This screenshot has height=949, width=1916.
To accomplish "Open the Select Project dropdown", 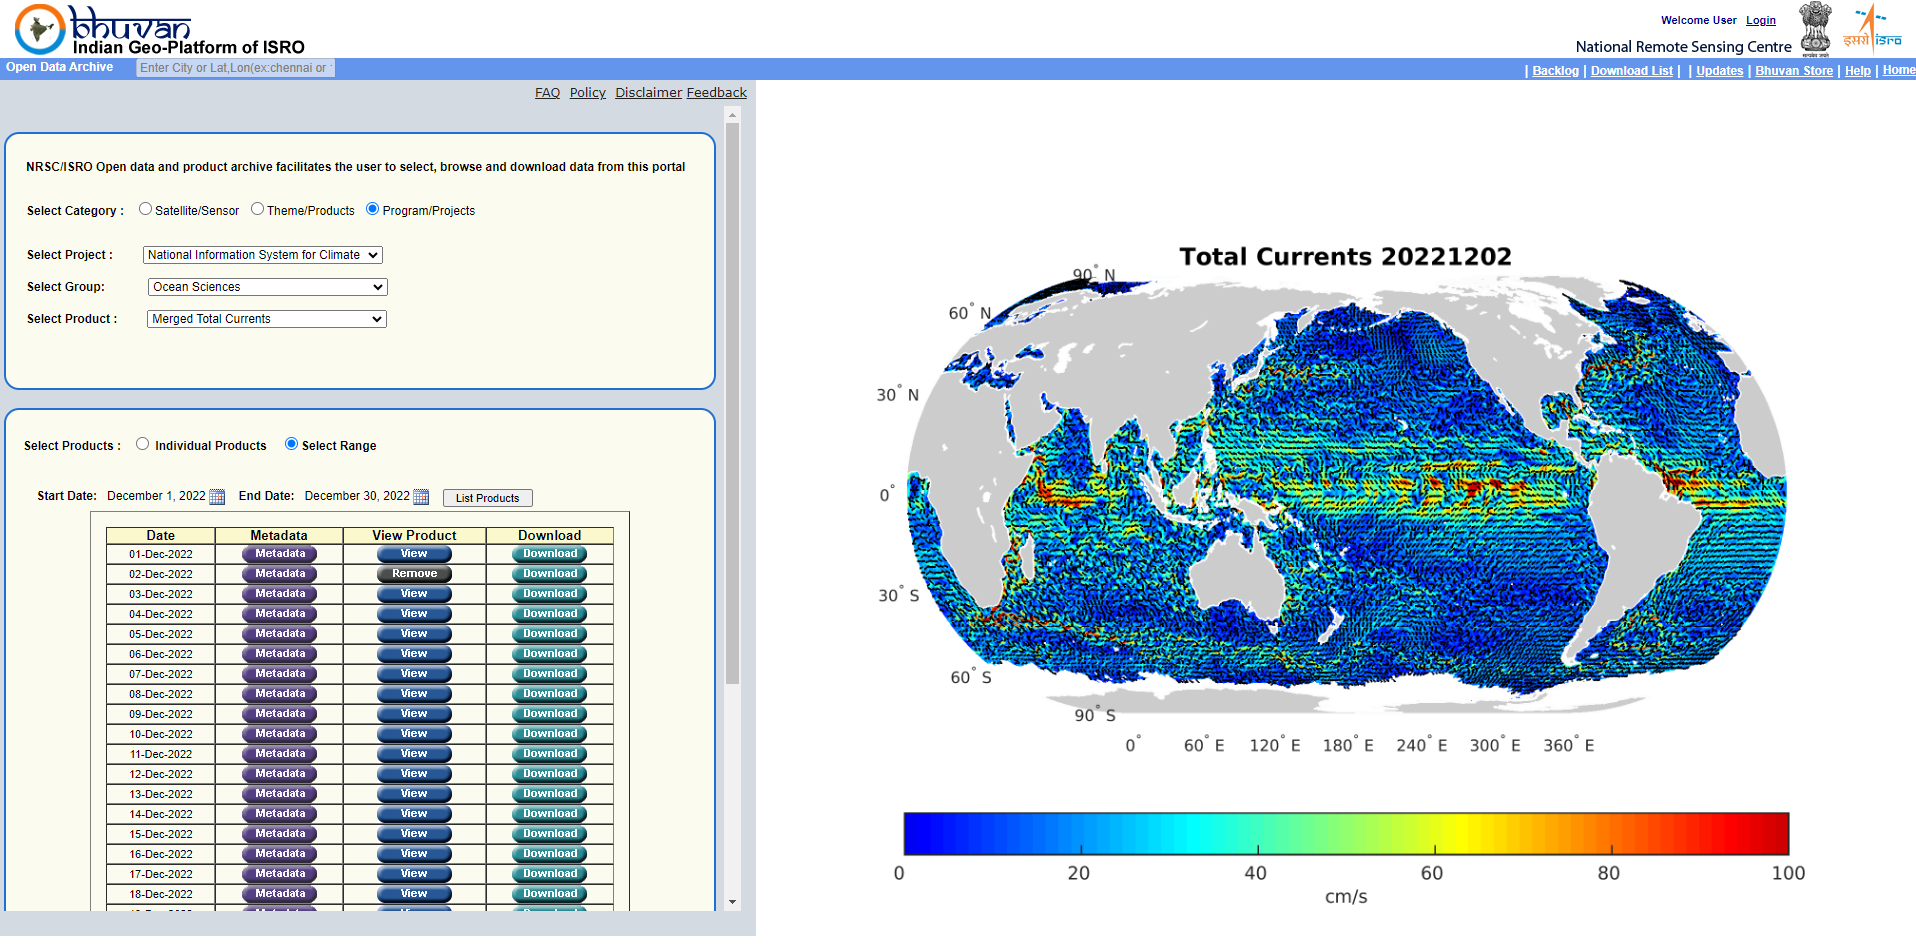I will point(263,255).
